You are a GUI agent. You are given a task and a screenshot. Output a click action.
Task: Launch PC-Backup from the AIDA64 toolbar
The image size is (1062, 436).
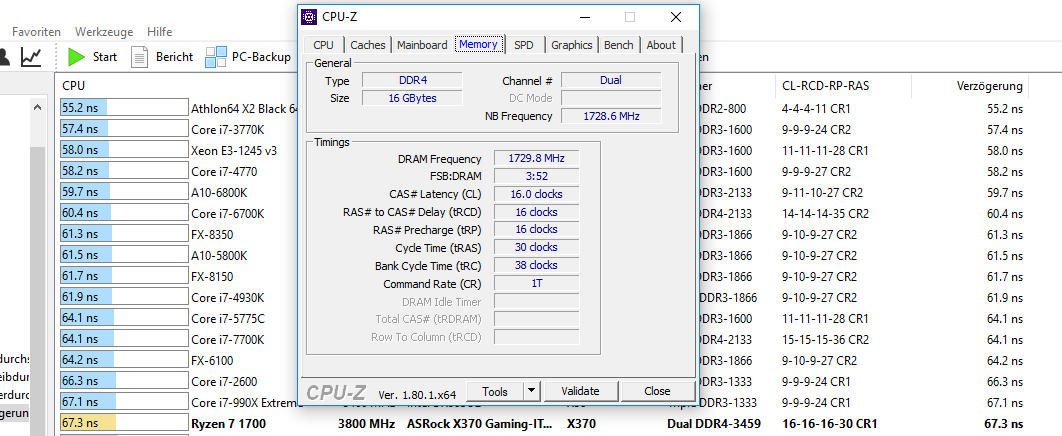[248, 57]
